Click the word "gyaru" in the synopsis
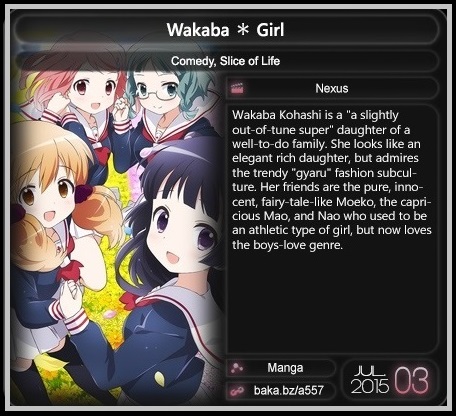Image resolution: width=456 pixels, height=416 pixels. (x=310, y=173)
